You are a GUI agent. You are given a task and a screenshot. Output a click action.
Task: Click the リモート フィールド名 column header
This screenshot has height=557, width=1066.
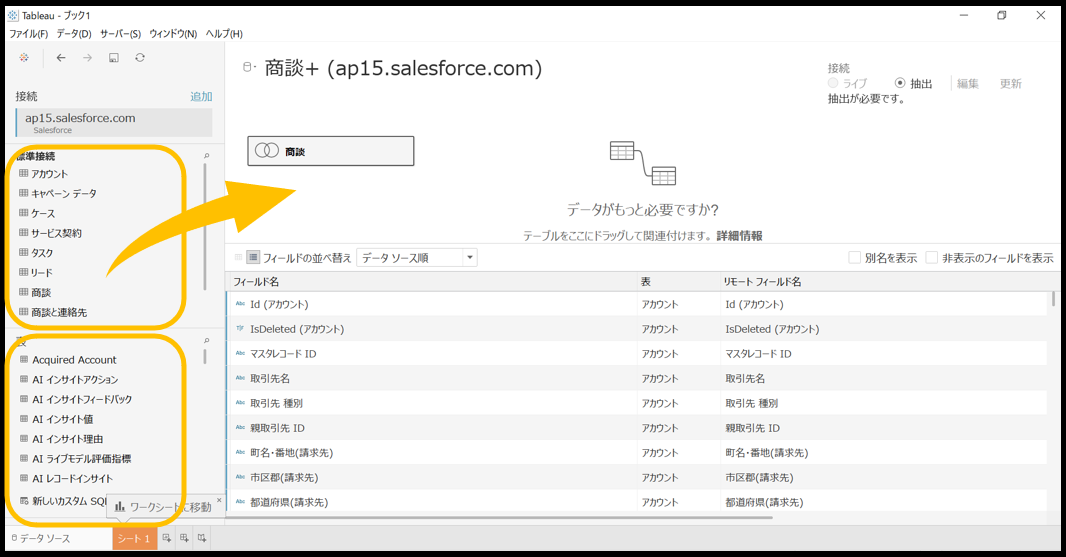pyautogui.click(x=762, y=282)
